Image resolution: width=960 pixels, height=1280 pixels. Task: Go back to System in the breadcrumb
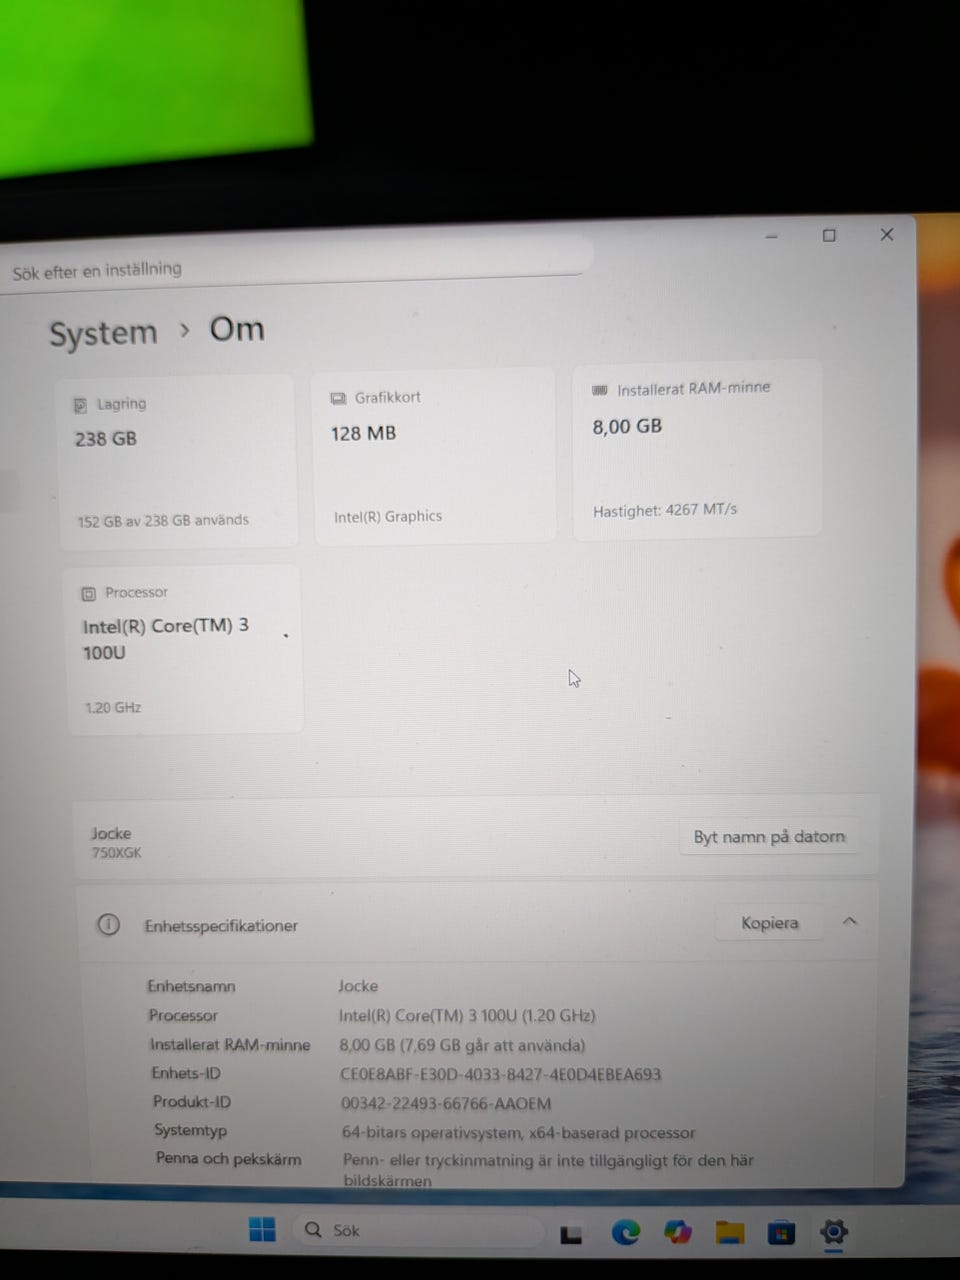pyautogui.click(x=103, y=333)
